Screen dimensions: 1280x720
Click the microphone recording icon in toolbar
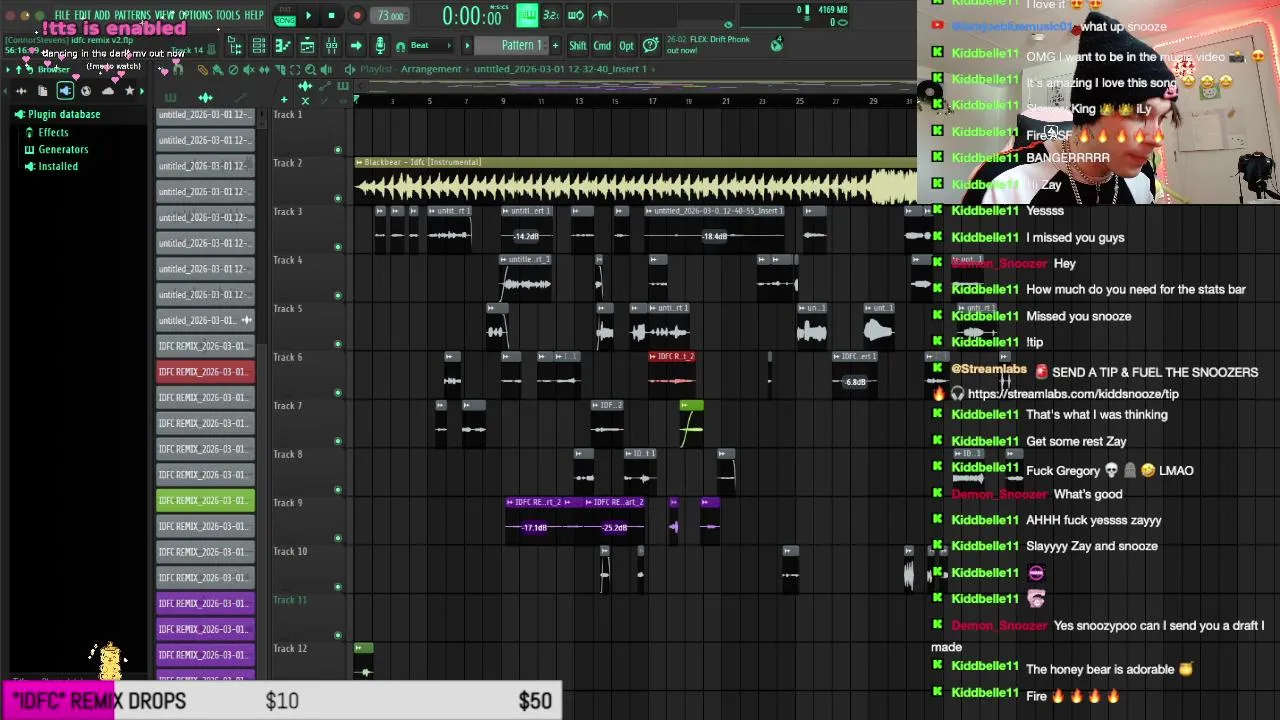(380, 45)
